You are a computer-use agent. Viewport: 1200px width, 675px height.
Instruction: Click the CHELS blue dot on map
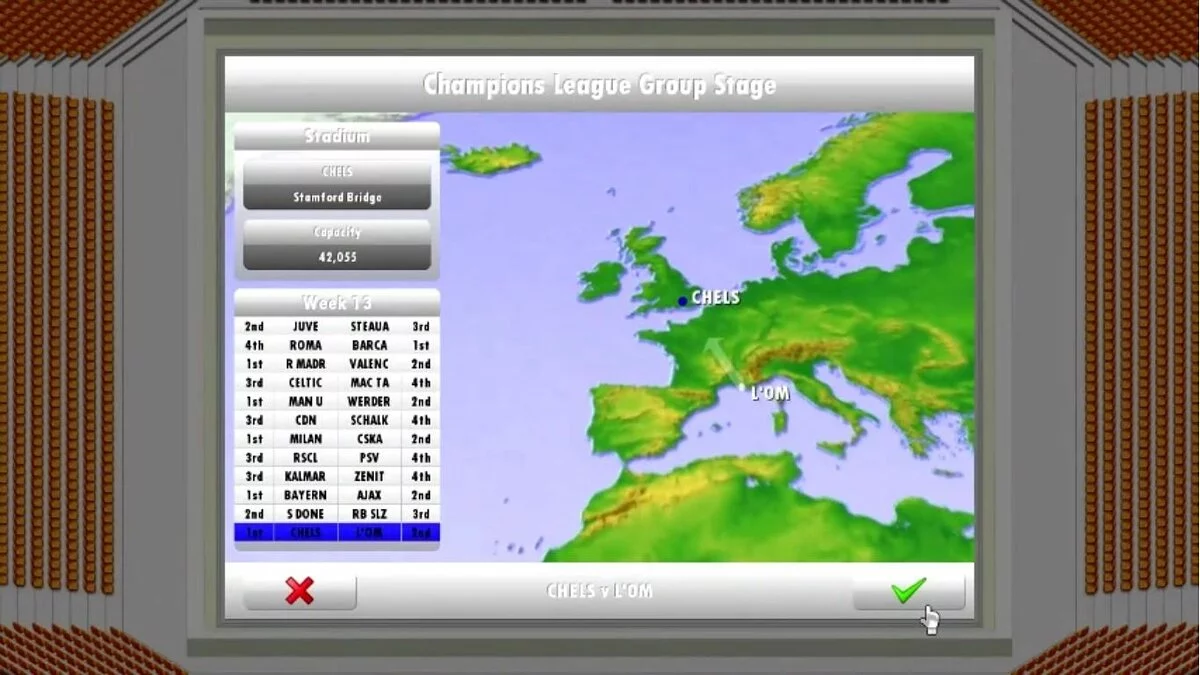coord(682,301)
